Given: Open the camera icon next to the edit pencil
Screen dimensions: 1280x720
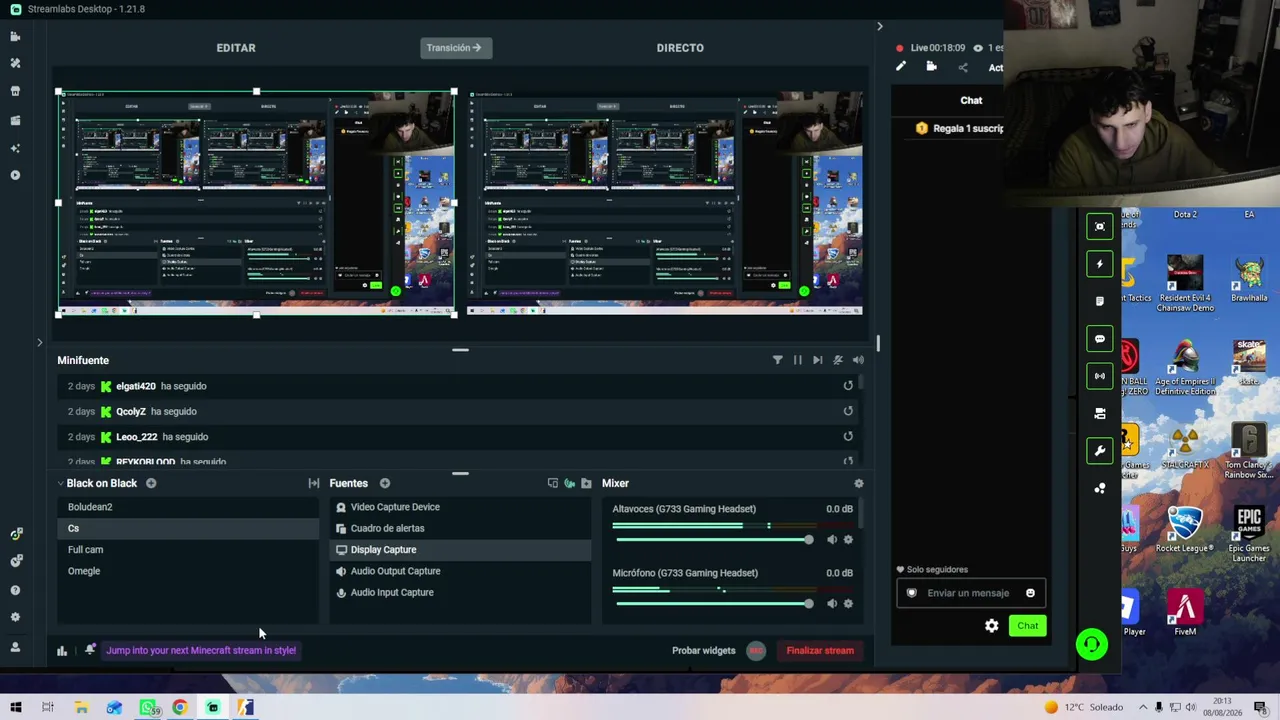Looking at the screenshot, I should tap(931, 67).
